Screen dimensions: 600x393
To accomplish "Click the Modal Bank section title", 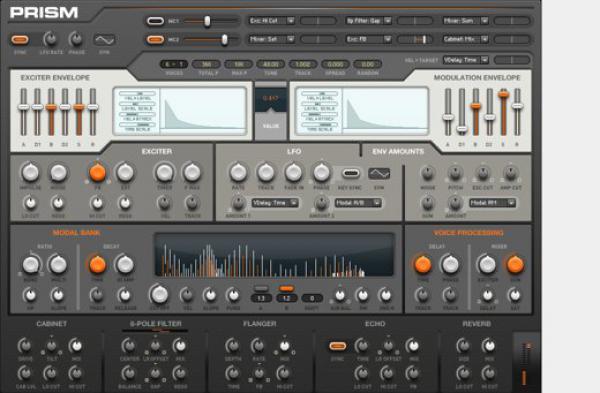I will 77,233.
